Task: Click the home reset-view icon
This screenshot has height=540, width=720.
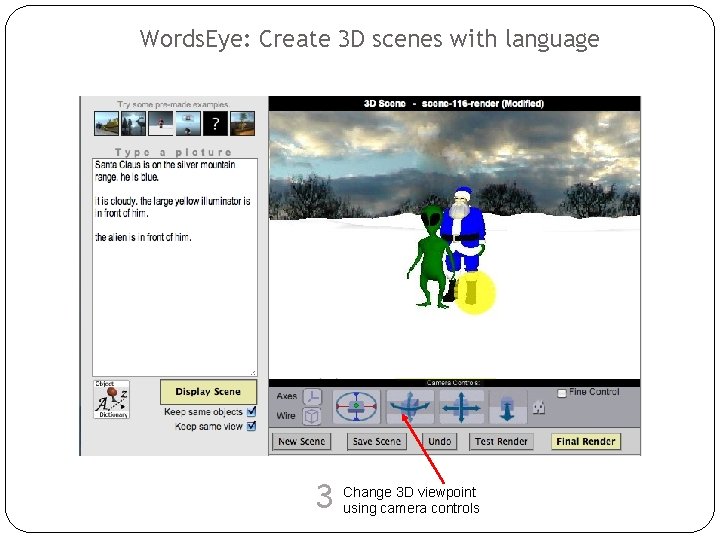Action: pos(539,407)
